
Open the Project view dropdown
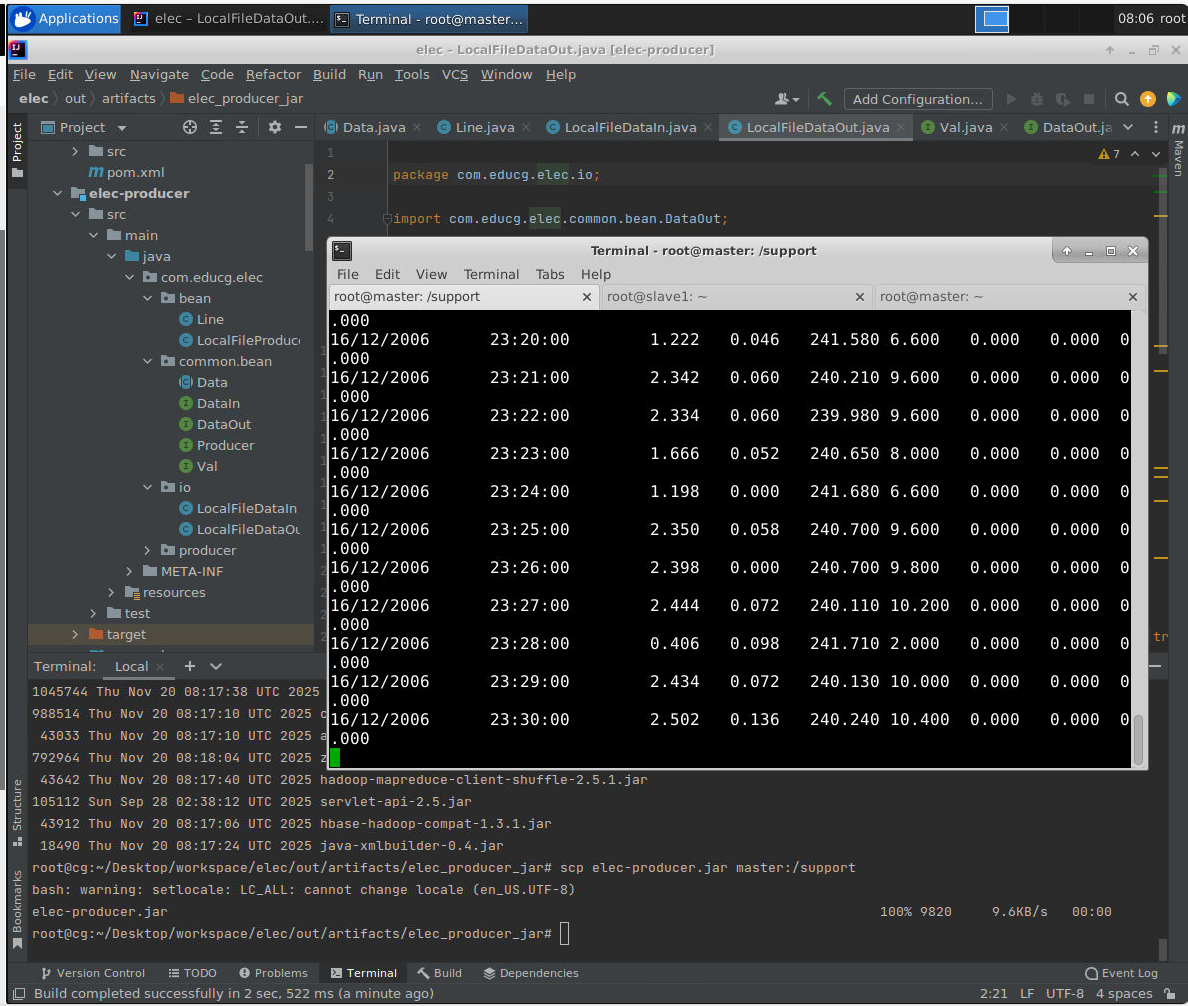click(122, 128)
